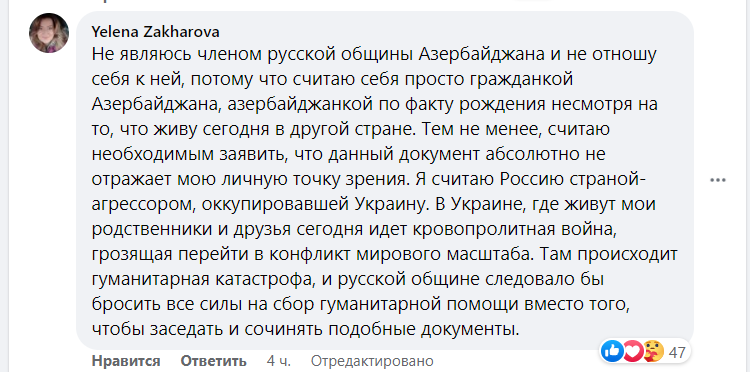View edit history via Отредактировано
The width and height of the screenshot is (750, 372).
372,361
